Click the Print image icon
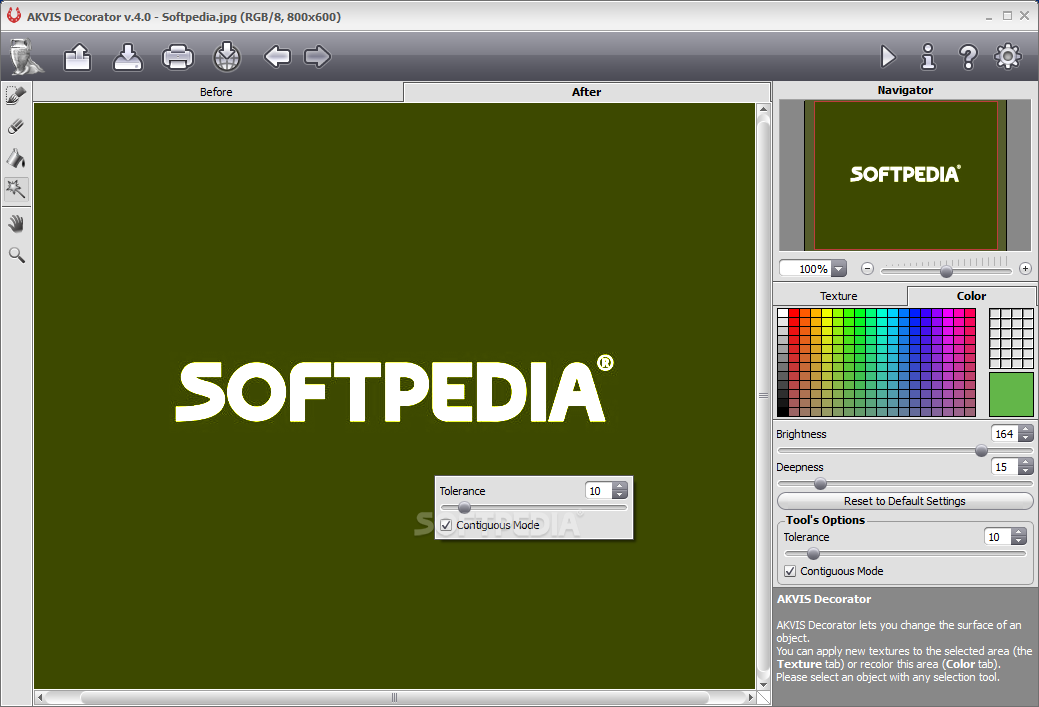The width and height of the screenshot is (1039, 707). click(x=178, y=57)
